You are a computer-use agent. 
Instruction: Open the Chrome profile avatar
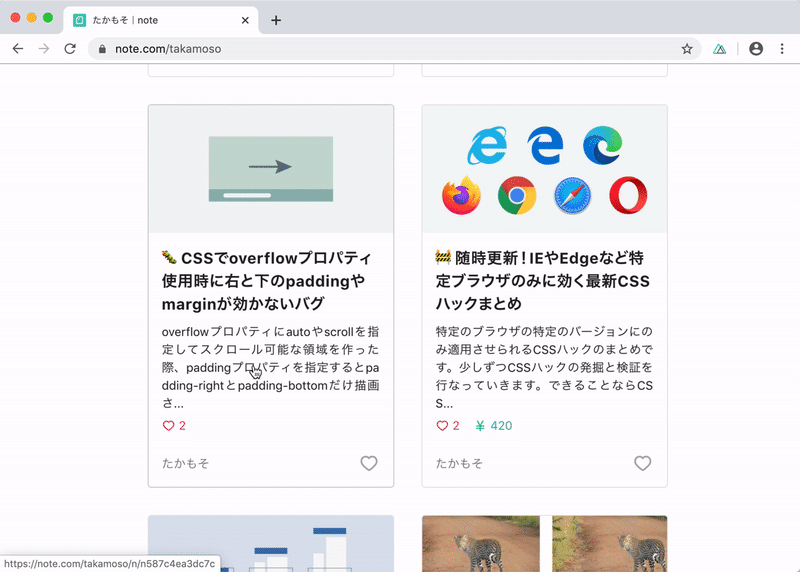756,48
